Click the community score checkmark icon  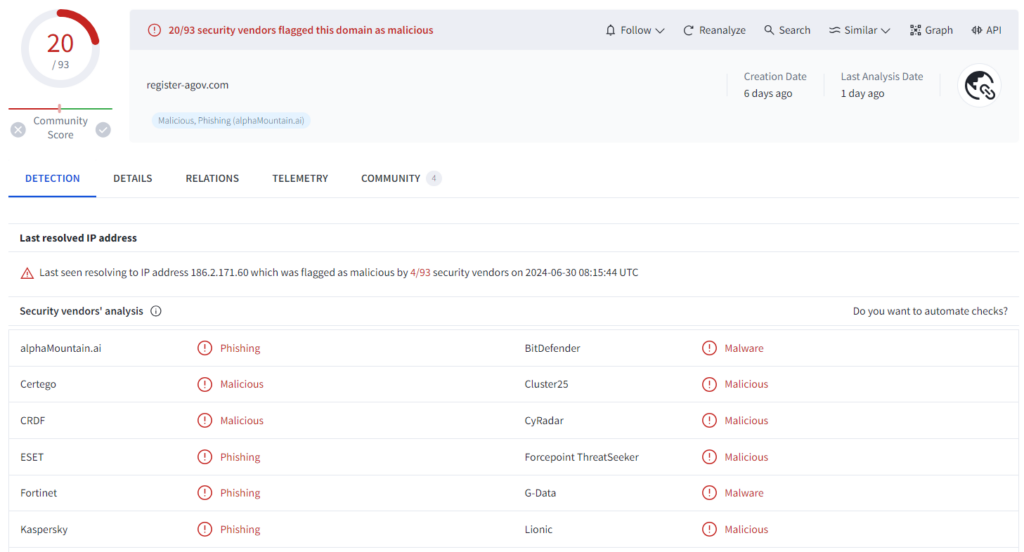coord(103,129)
